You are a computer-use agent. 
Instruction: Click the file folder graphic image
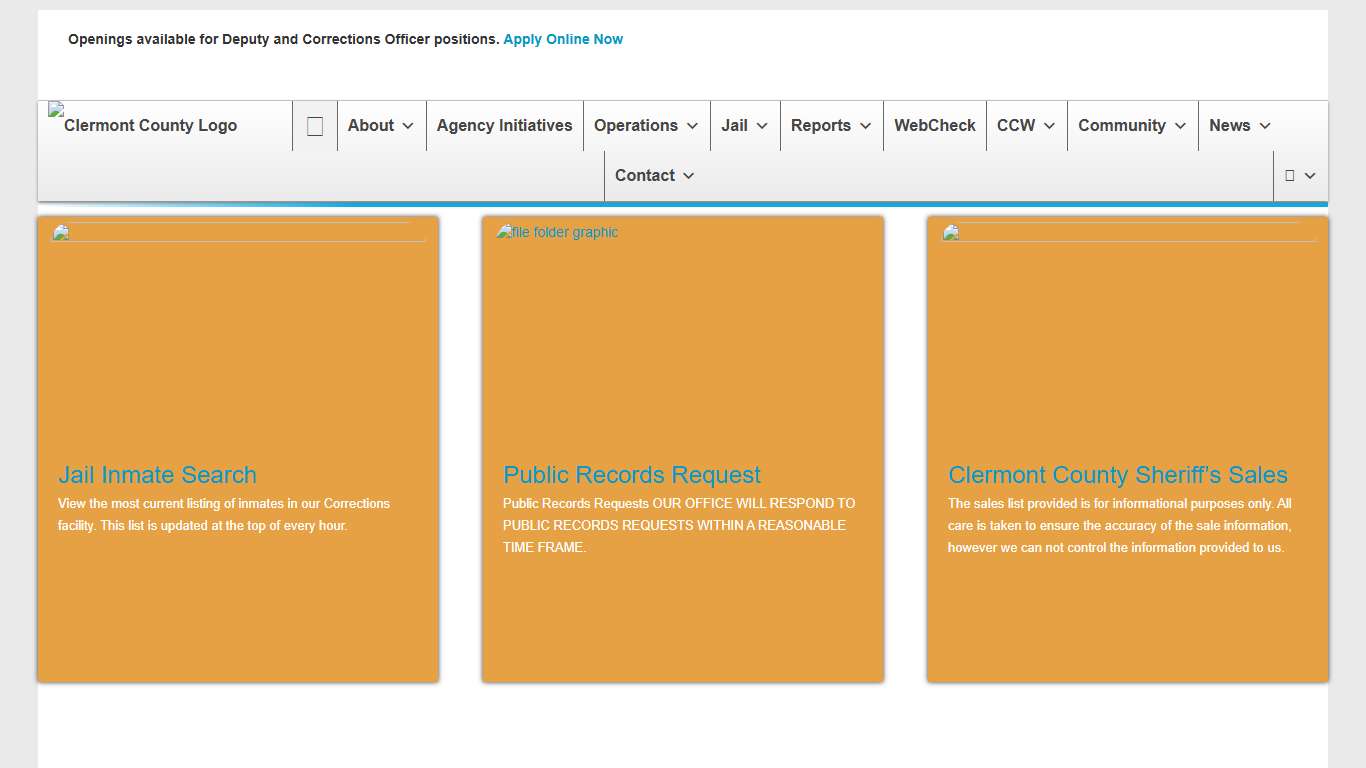(558, 232)
